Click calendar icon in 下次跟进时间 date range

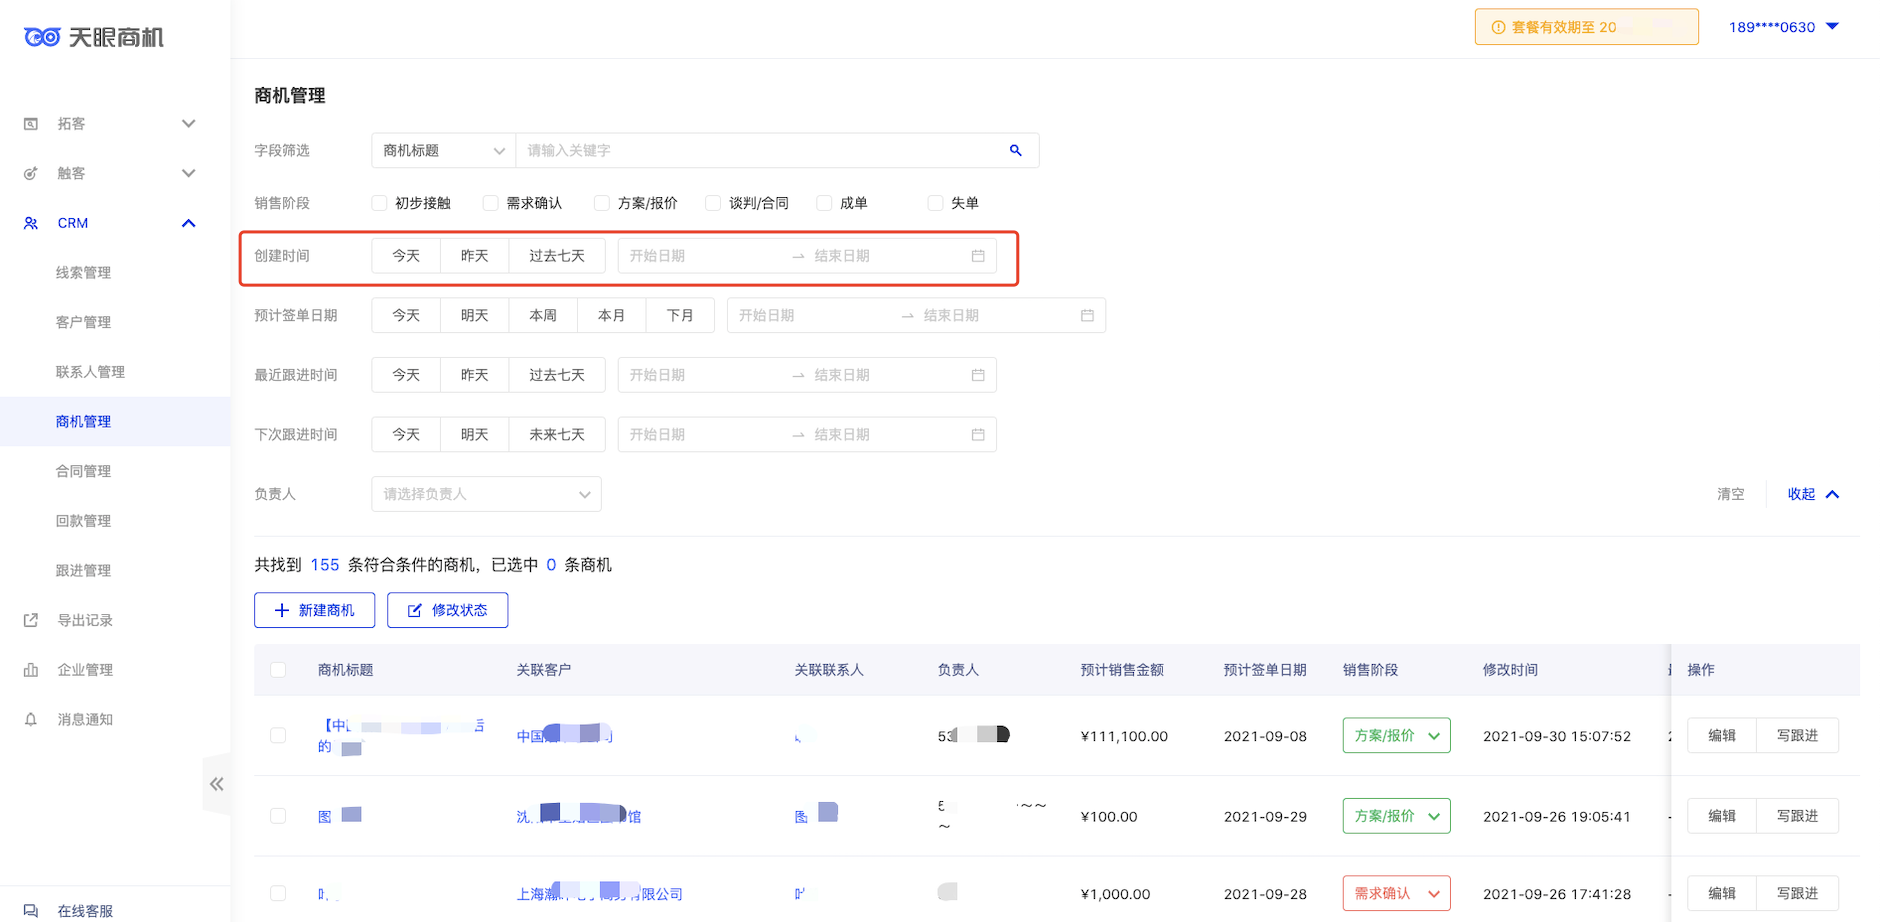pos(978,434)
